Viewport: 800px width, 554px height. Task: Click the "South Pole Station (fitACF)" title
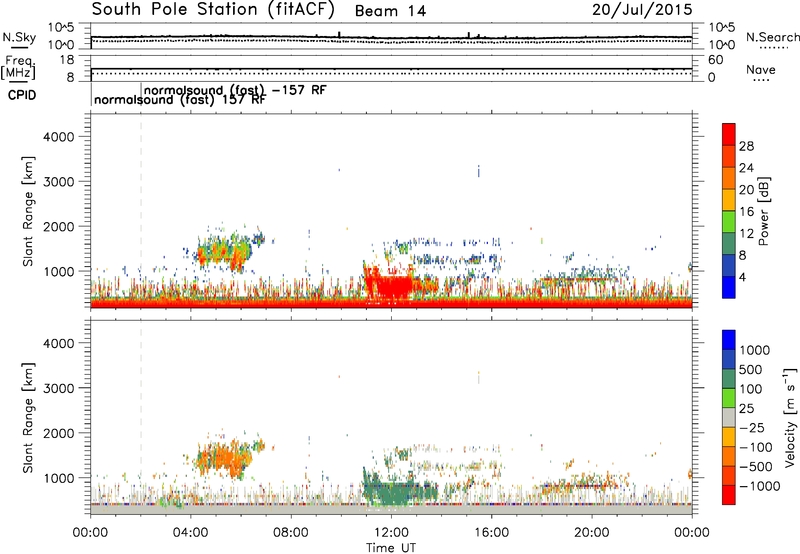tap(213, 10)
